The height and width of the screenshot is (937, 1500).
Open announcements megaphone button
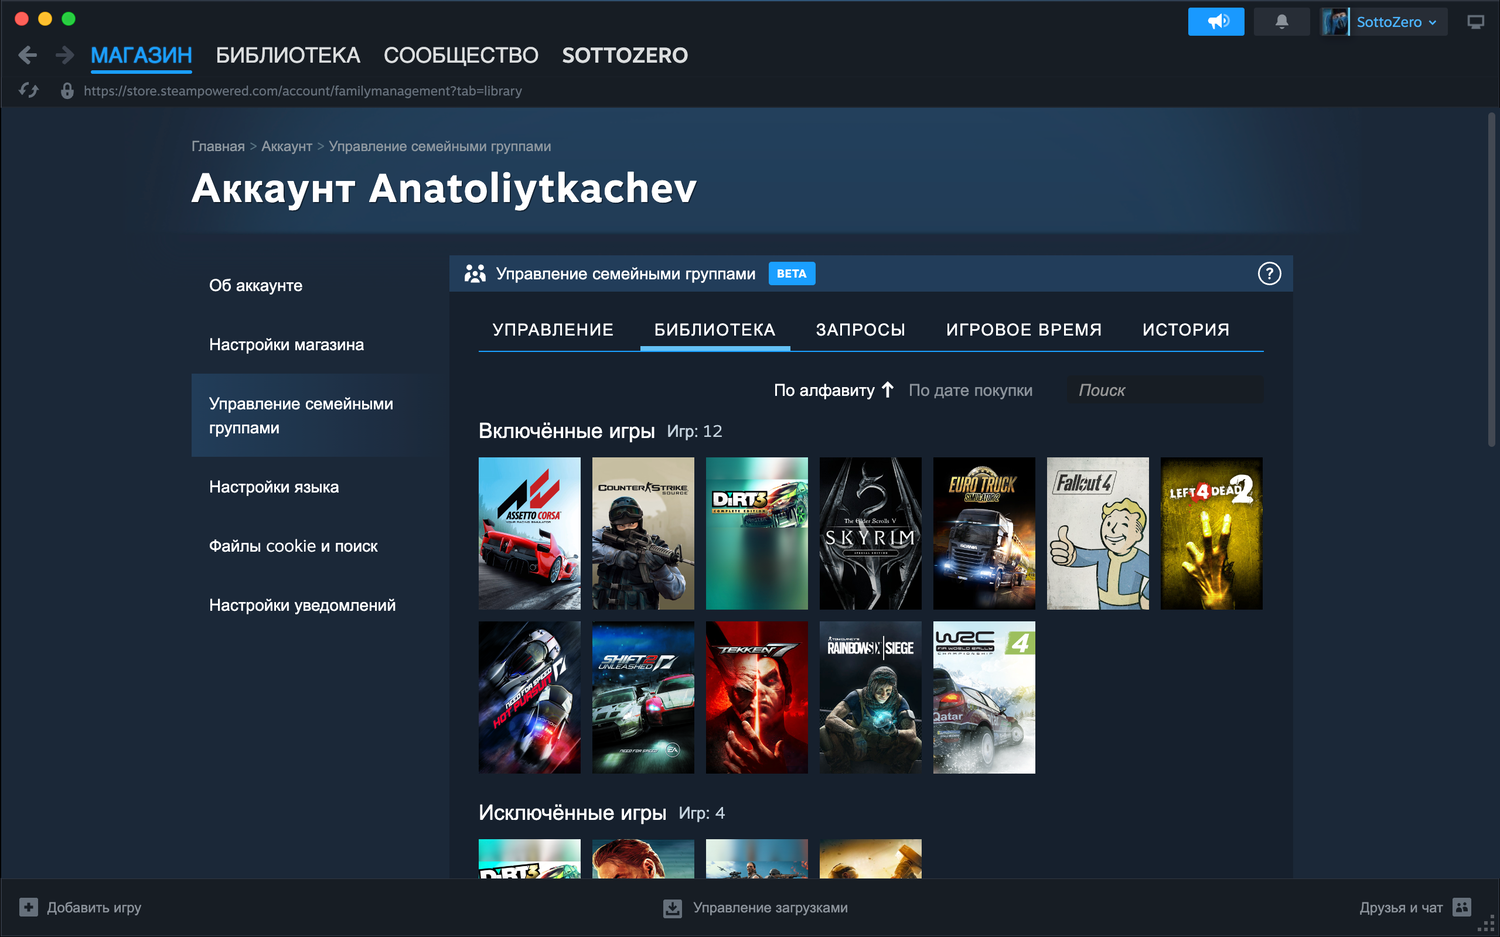pos(1216,21)
